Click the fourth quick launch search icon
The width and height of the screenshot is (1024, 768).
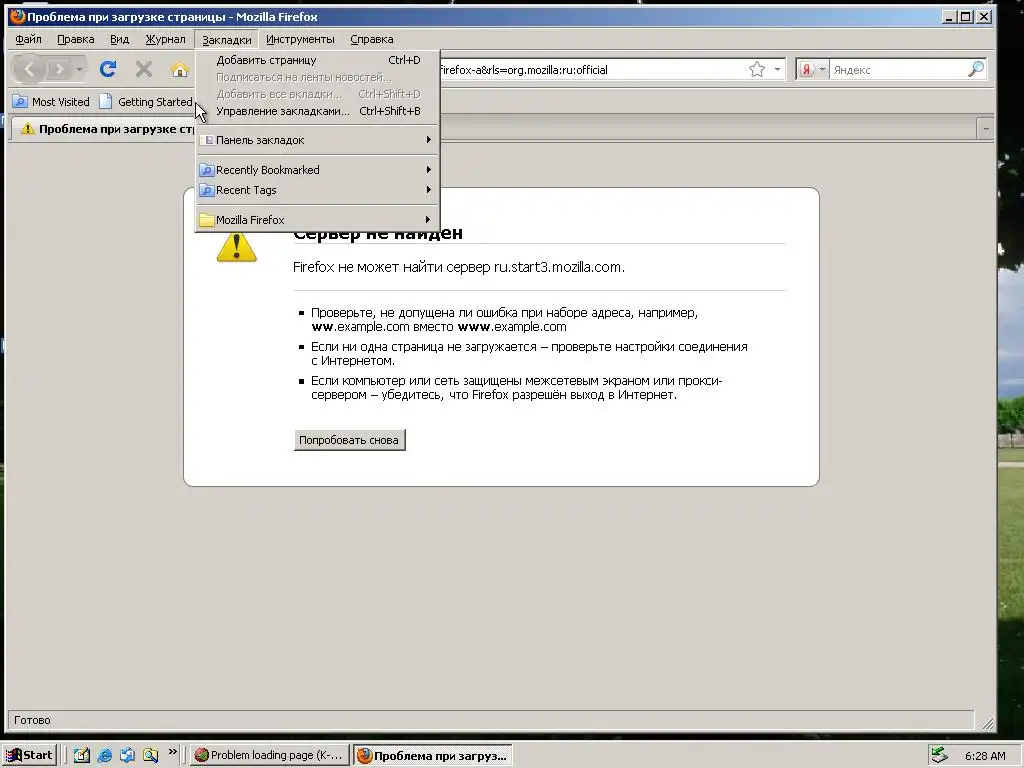click(x=151, y=756)
